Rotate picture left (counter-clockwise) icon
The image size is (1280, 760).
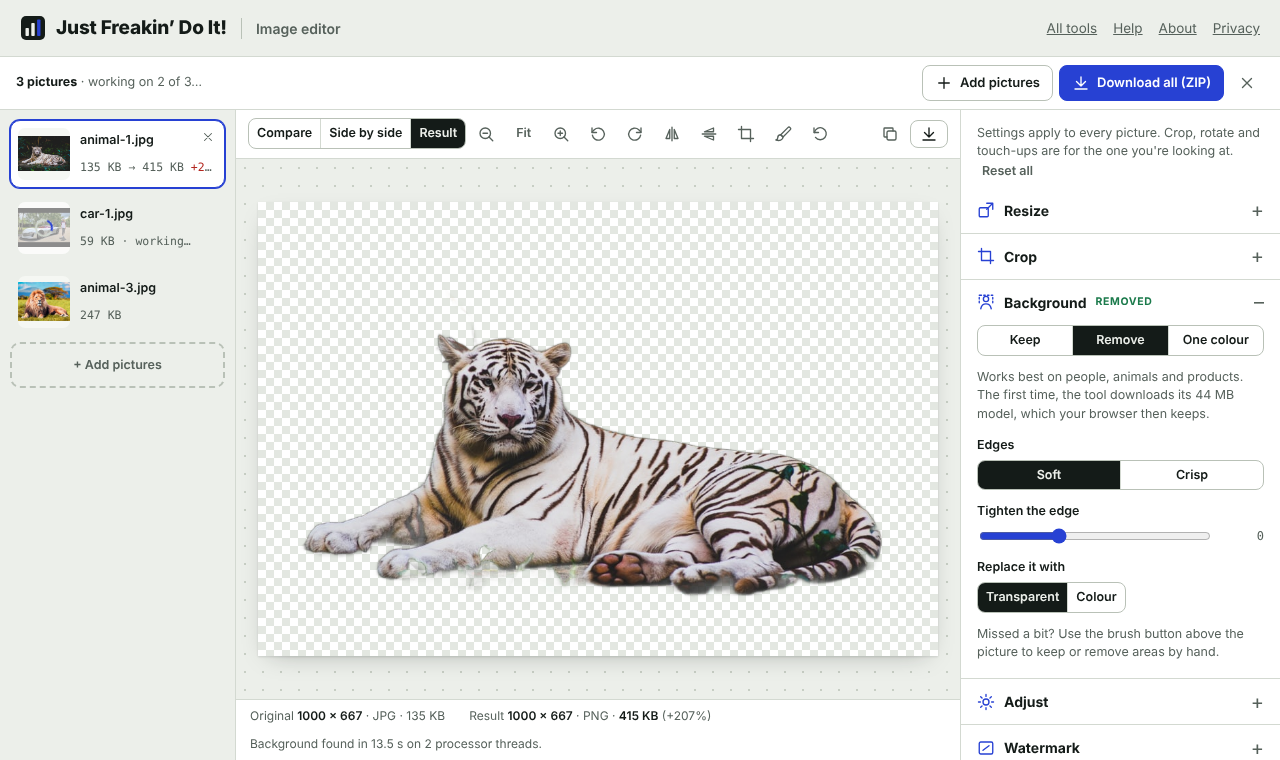(x=598, y=134)
